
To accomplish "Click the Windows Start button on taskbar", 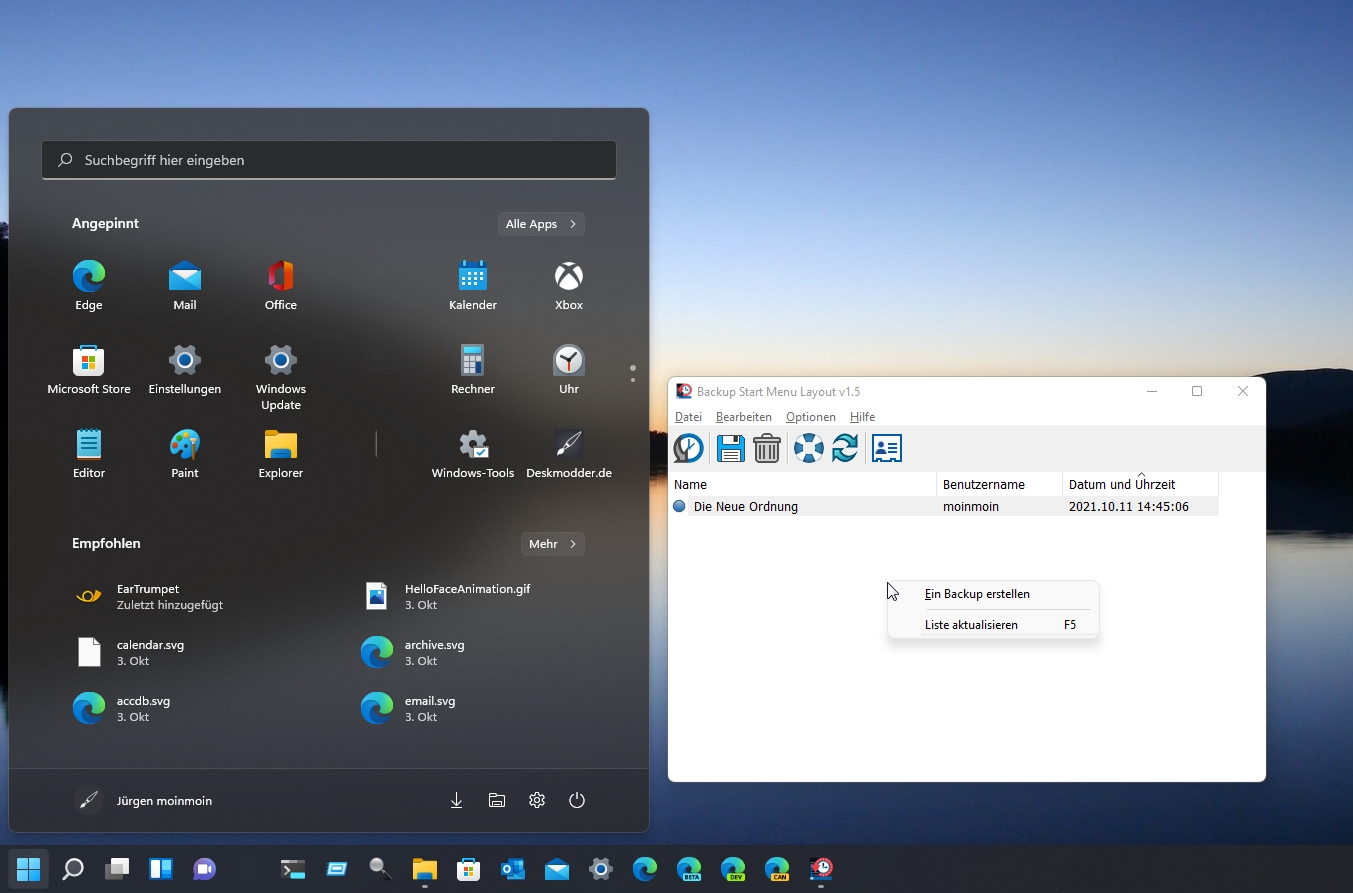I will pos(29,868).
